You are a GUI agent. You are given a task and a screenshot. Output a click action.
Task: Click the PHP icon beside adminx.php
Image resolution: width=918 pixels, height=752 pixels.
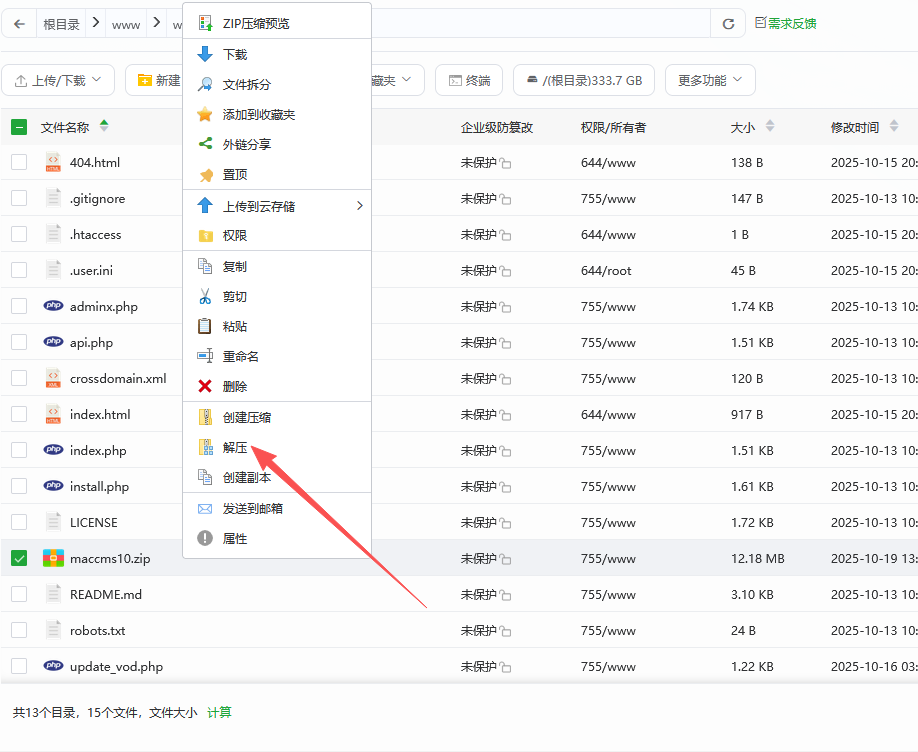[53, 306]
